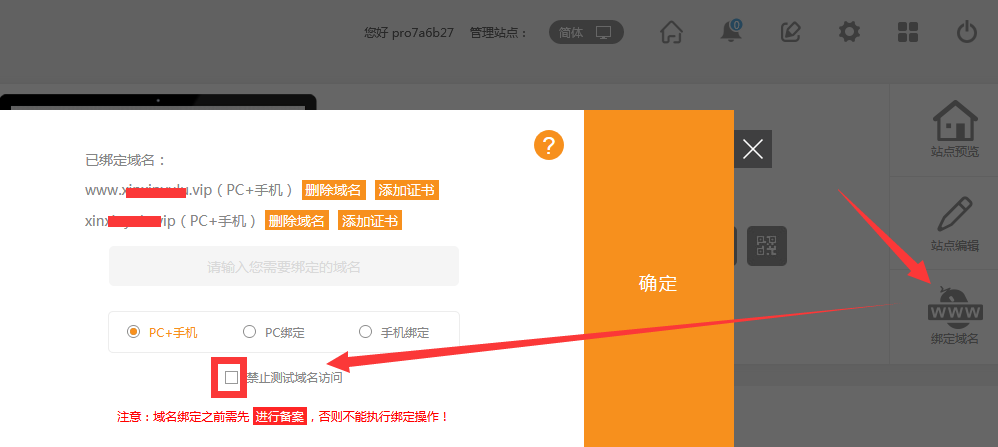Select the 手机绑定 radio option
This screenshot has height=447, width=998.
(365, 332)
